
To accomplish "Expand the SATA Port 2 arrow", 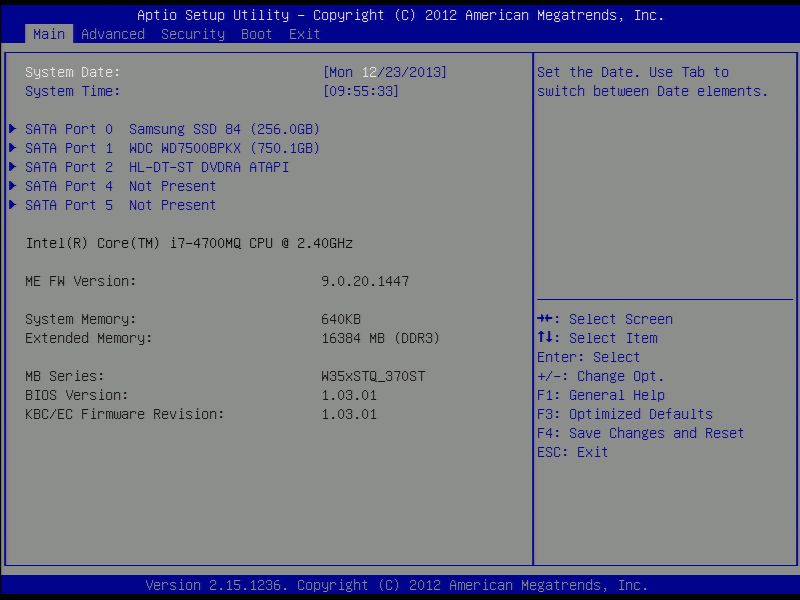I will (x=13, y=166).
